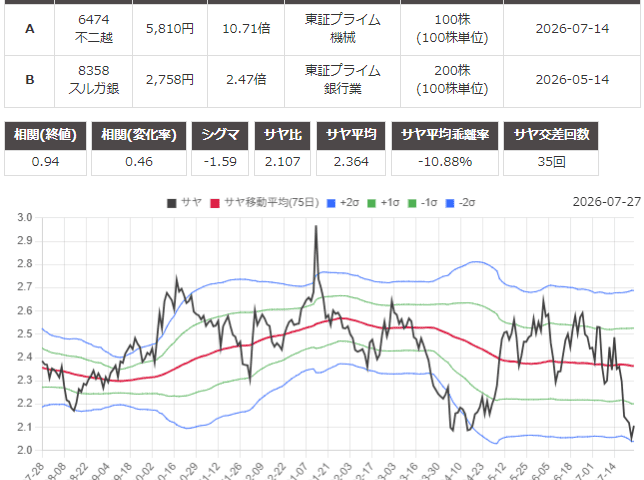Click the chart date label 2026-07-27
Screen dimensions: 644x480
(607, 202)
